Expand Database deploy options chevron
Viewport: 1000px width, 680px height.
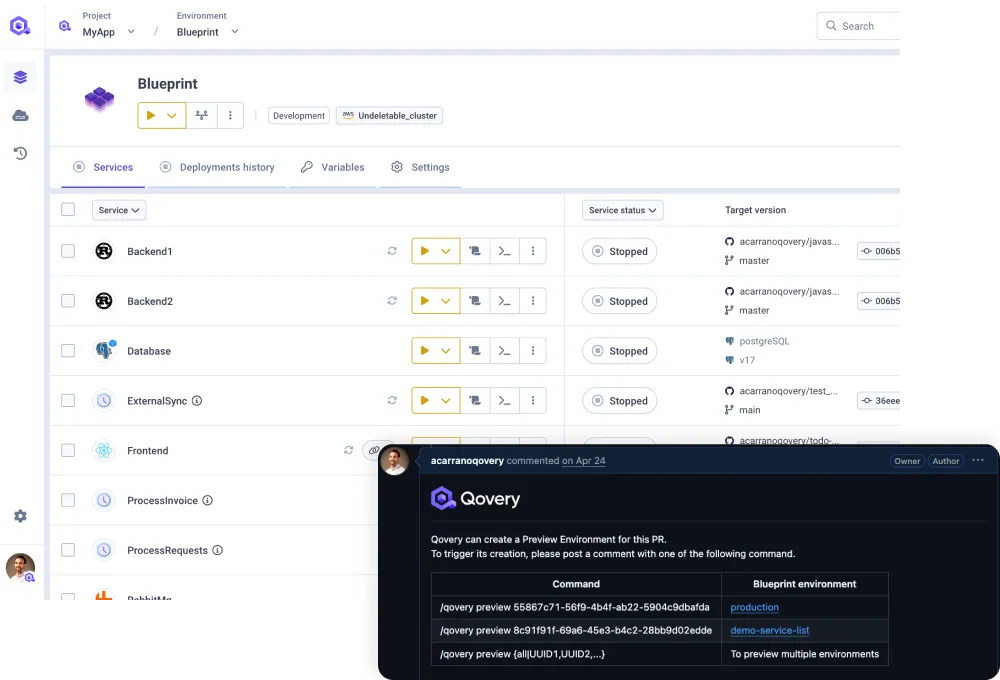pos(446,350)
